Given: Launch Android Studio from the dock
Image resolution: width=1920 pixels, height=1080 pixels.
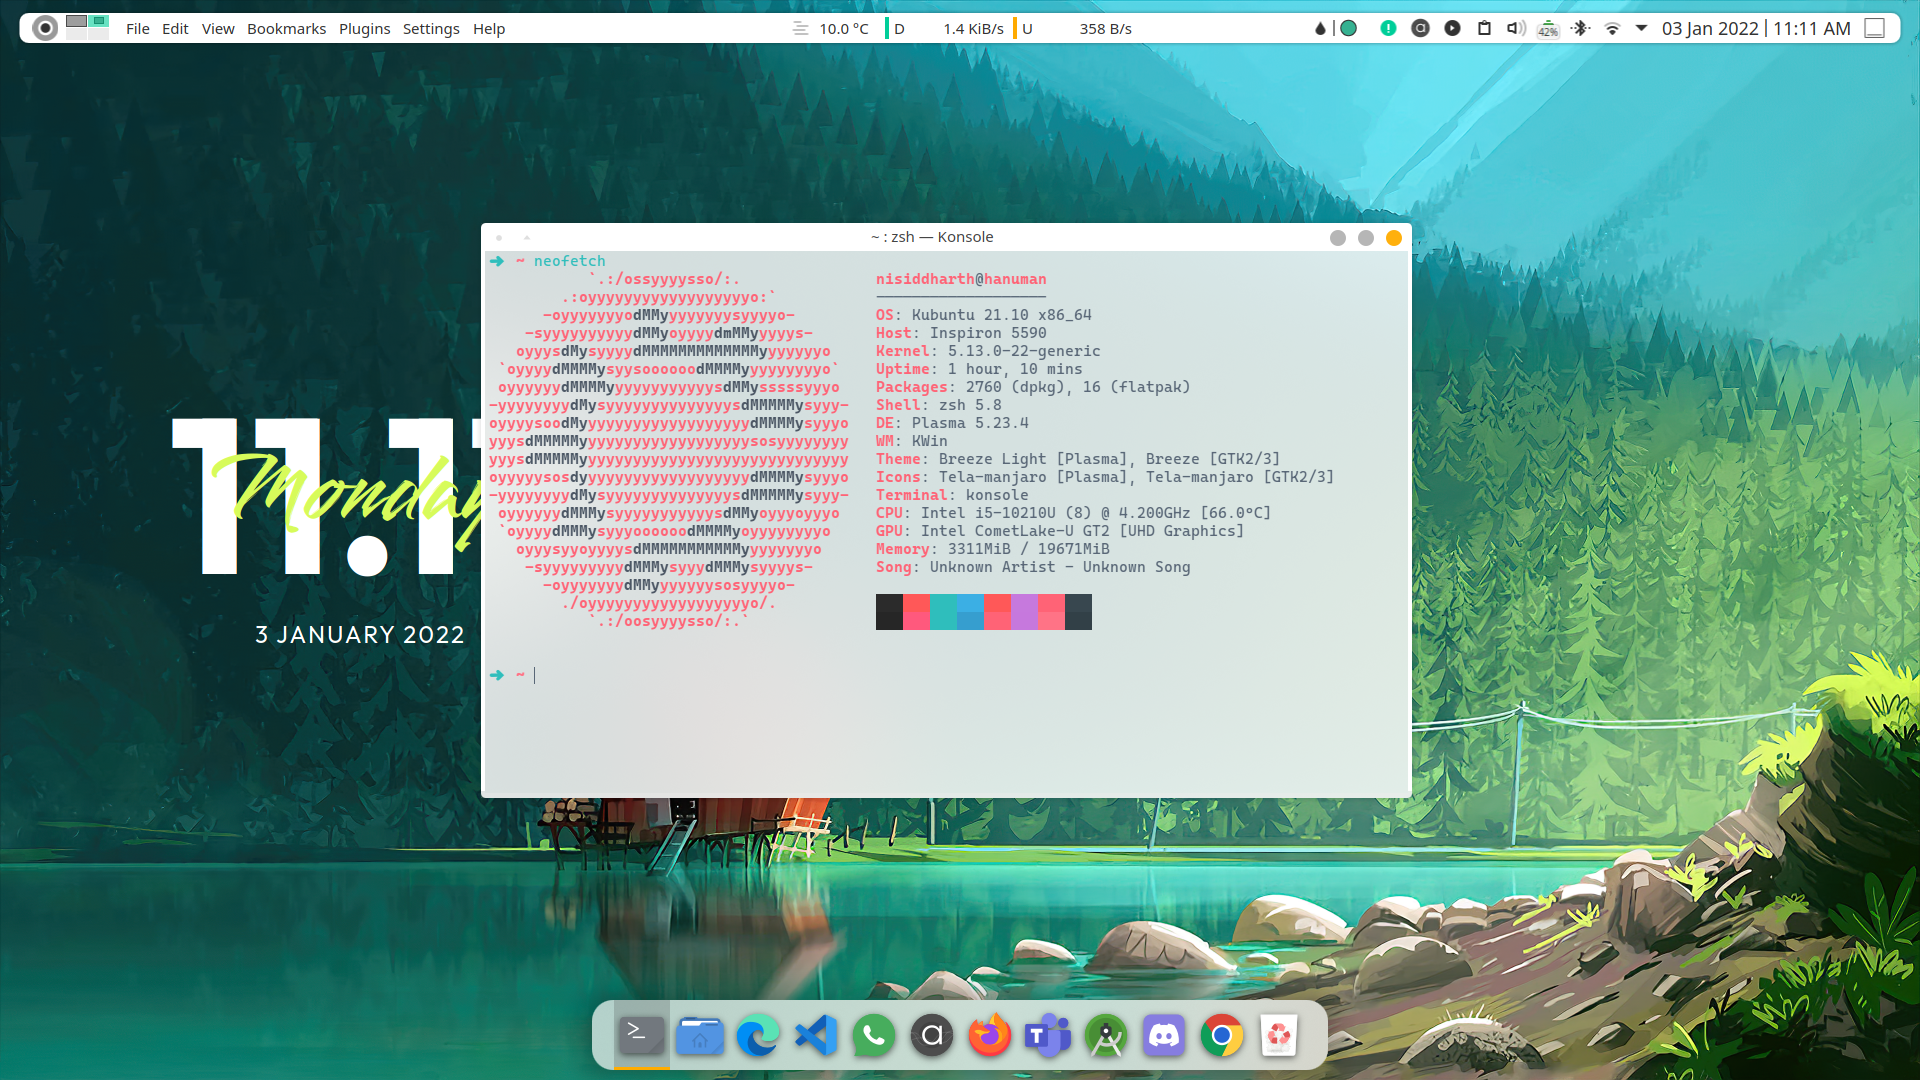Looking at the screenshot, I should point(1106,1035).
